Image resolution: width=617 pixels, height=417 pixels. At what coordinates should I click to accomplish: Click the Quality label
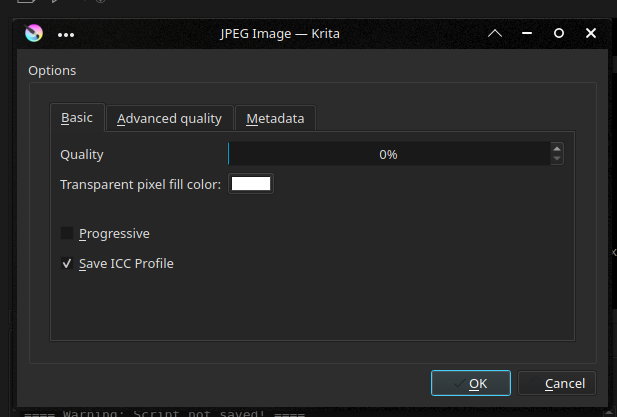coord(82,155)
